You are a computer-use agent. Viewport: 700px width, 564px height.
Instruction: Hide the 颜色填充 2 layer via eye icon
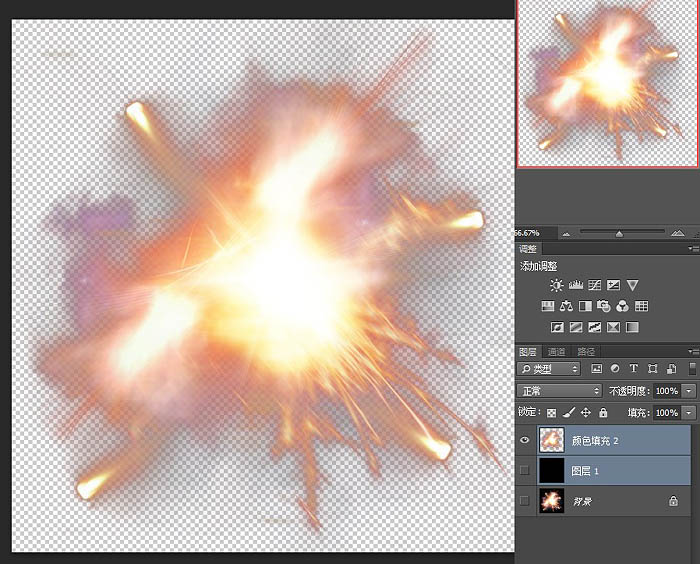(525, 438)
